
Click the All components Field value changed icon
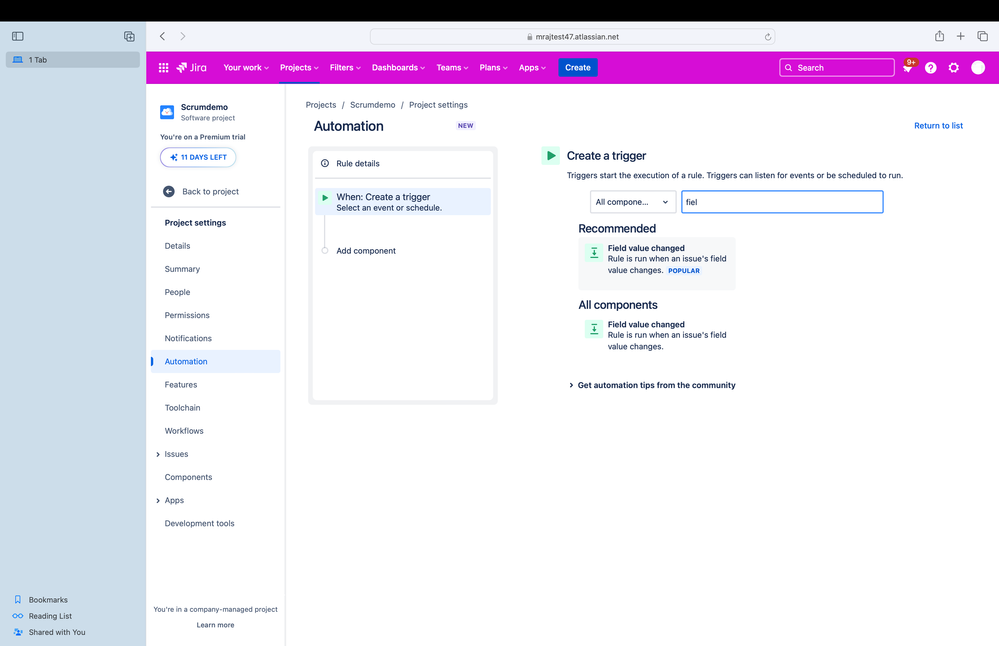tap(594, 329)
